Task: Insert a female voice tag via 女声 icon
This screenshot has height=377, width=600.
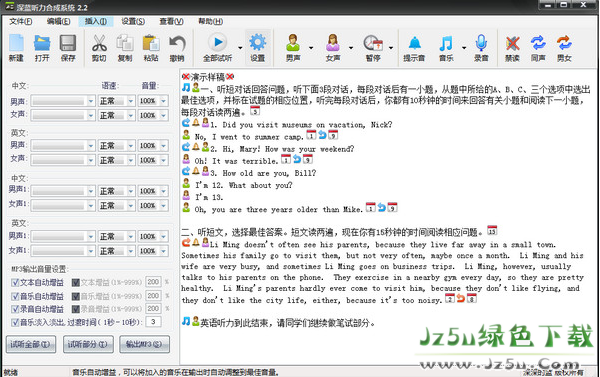Action: [333, 48]
